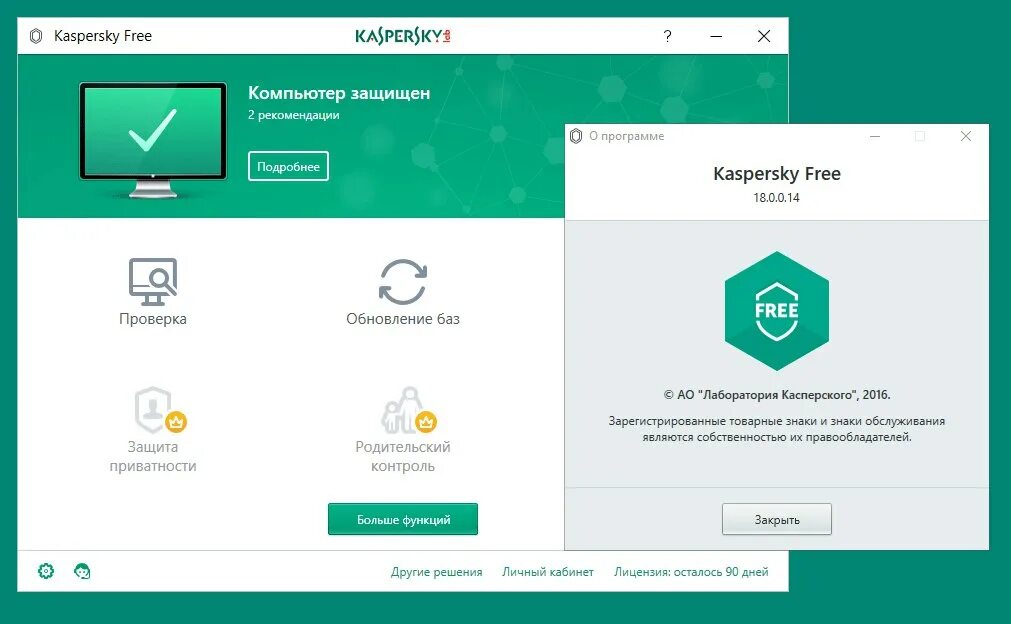
Task: Click the Обновление баз update icon
Action: [x=403, y=282]
